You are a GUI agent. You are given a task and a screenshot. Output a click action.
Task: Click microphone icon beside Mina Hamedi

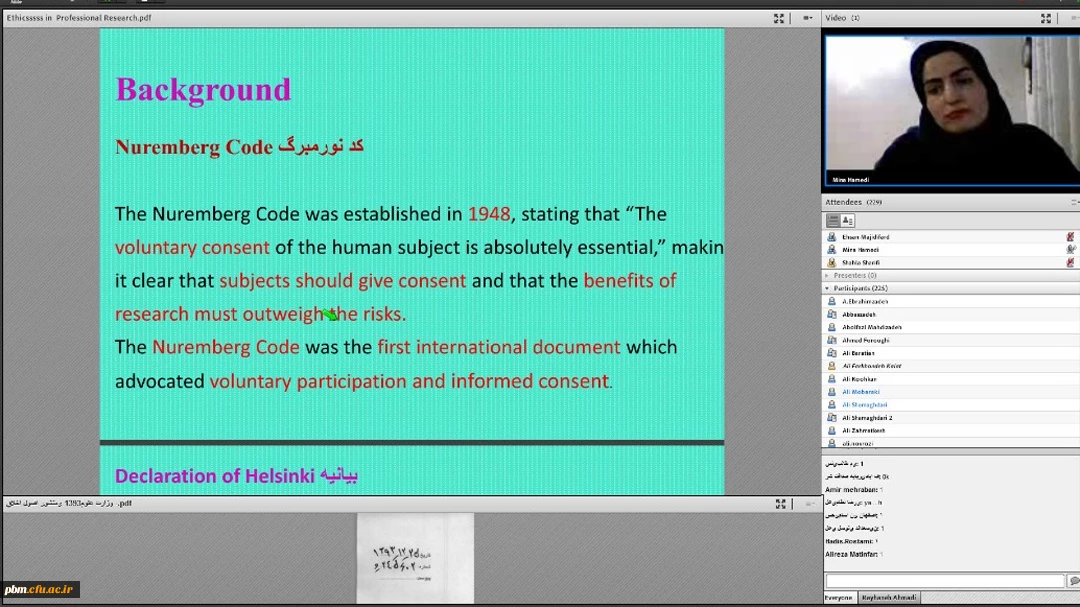coord(1070,250)
